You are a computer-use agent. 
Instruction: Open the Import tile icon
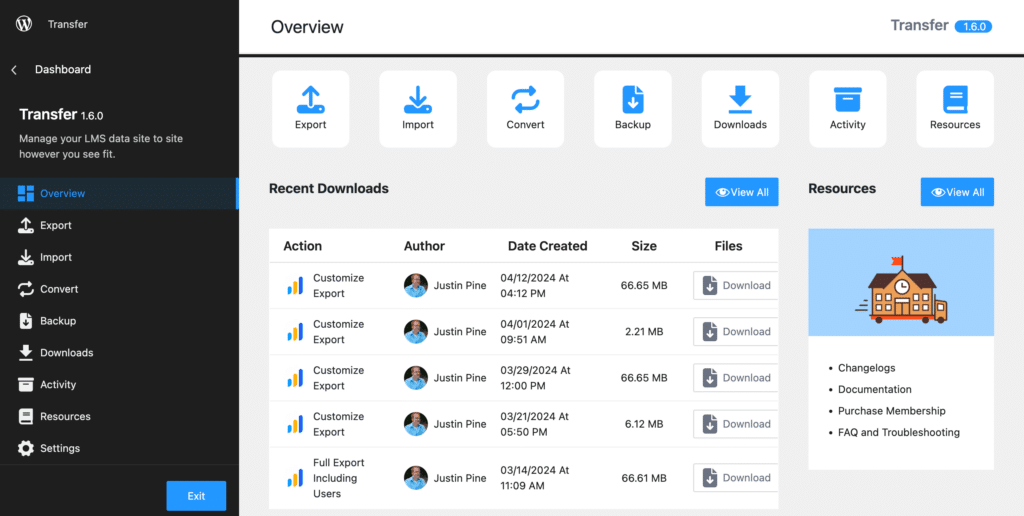click(418, 100)
